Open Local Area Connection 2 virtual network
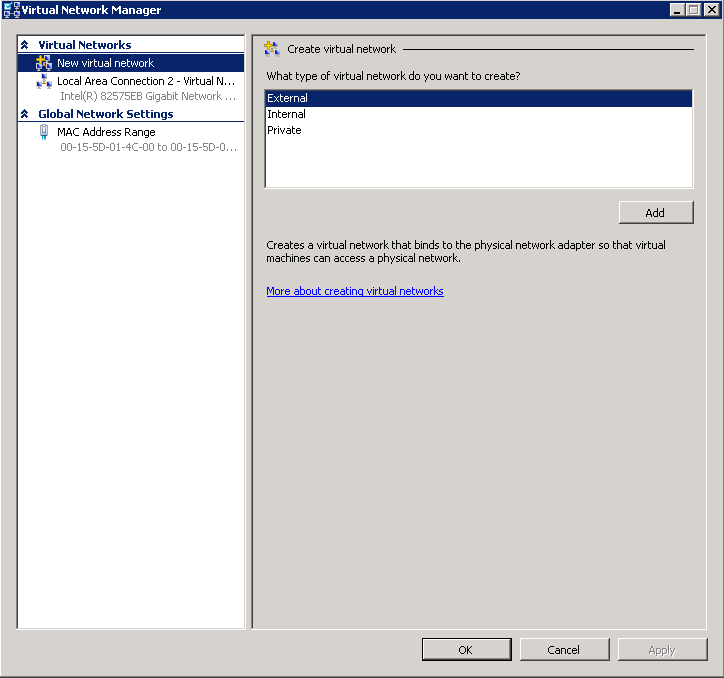The image size is (724, 678). [146, 81]
